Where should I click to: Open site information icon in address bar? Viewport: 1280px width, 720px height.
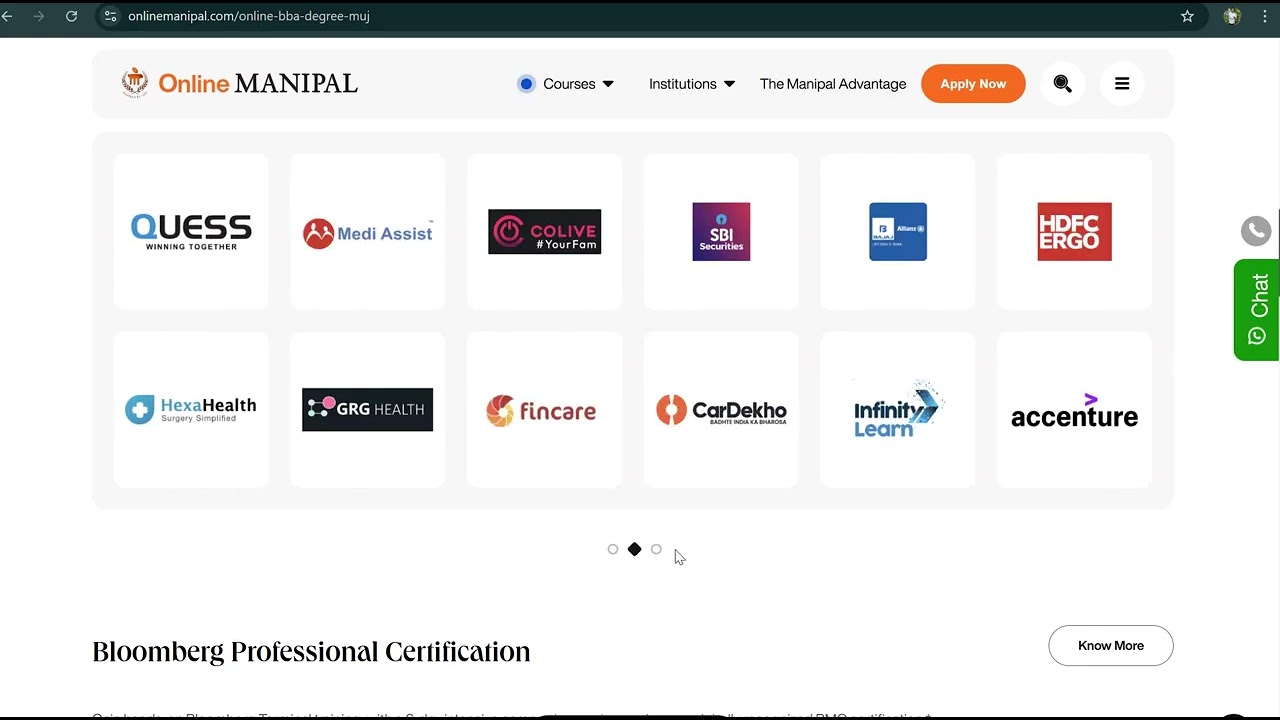[x=110, y=16]
